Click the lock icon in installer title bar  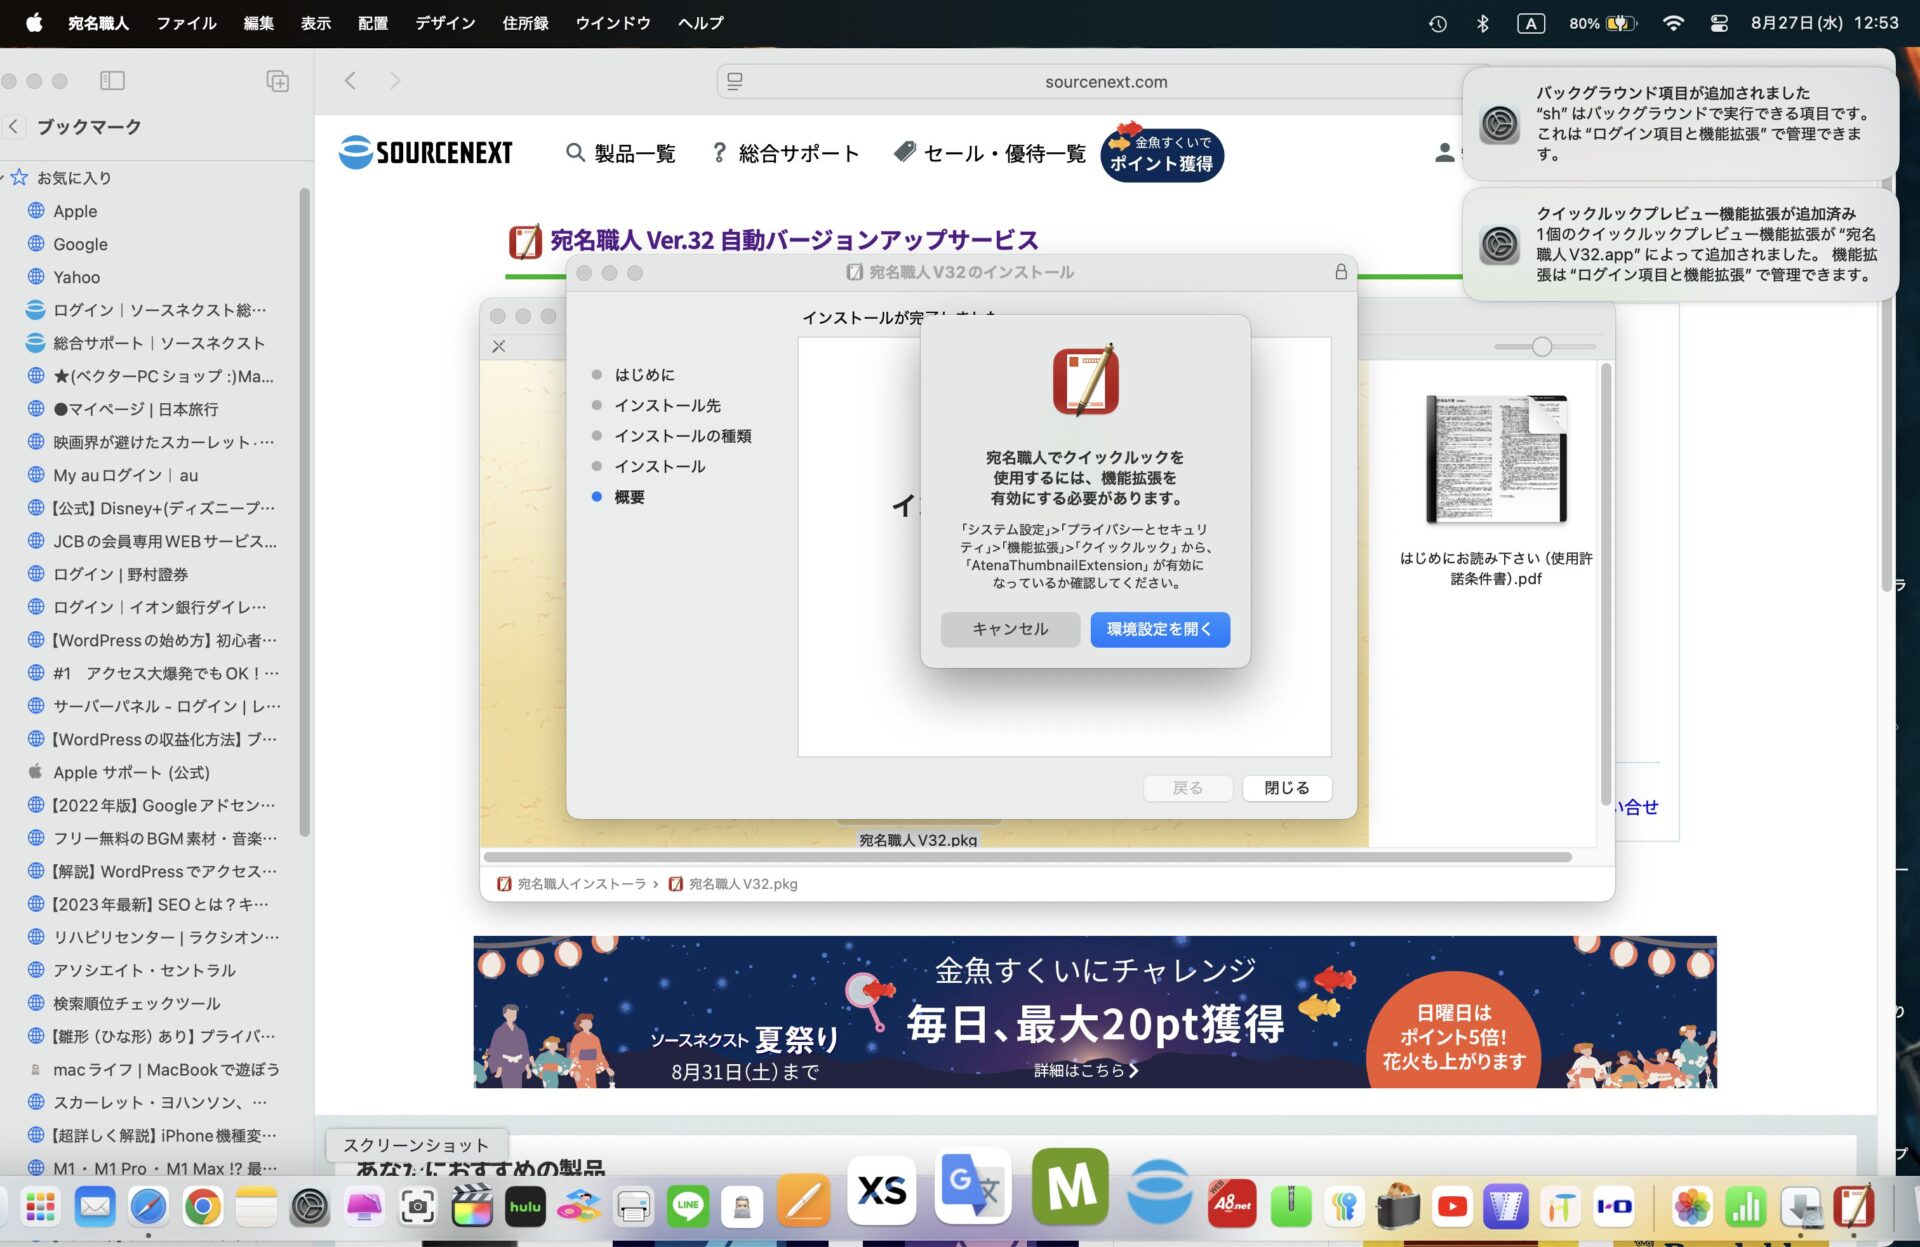pos(1341,272)
